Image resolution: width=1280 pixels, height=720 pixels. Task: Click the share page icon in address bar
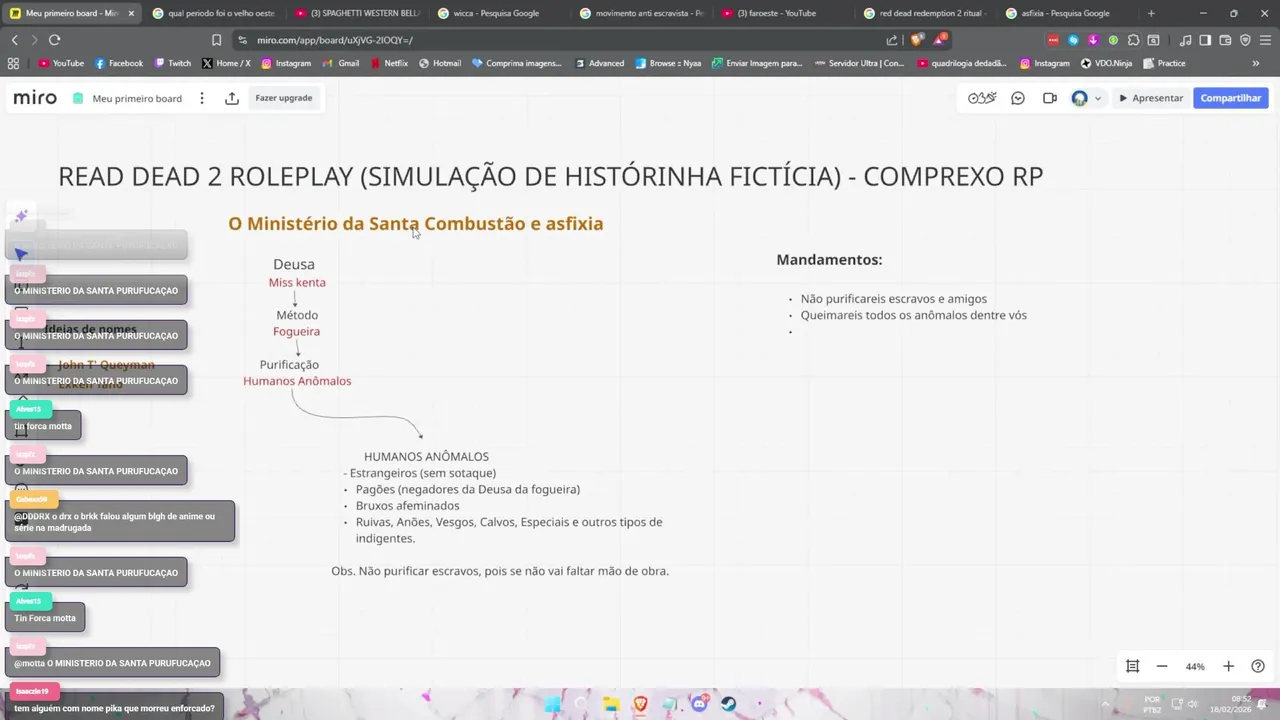point(892,40)
